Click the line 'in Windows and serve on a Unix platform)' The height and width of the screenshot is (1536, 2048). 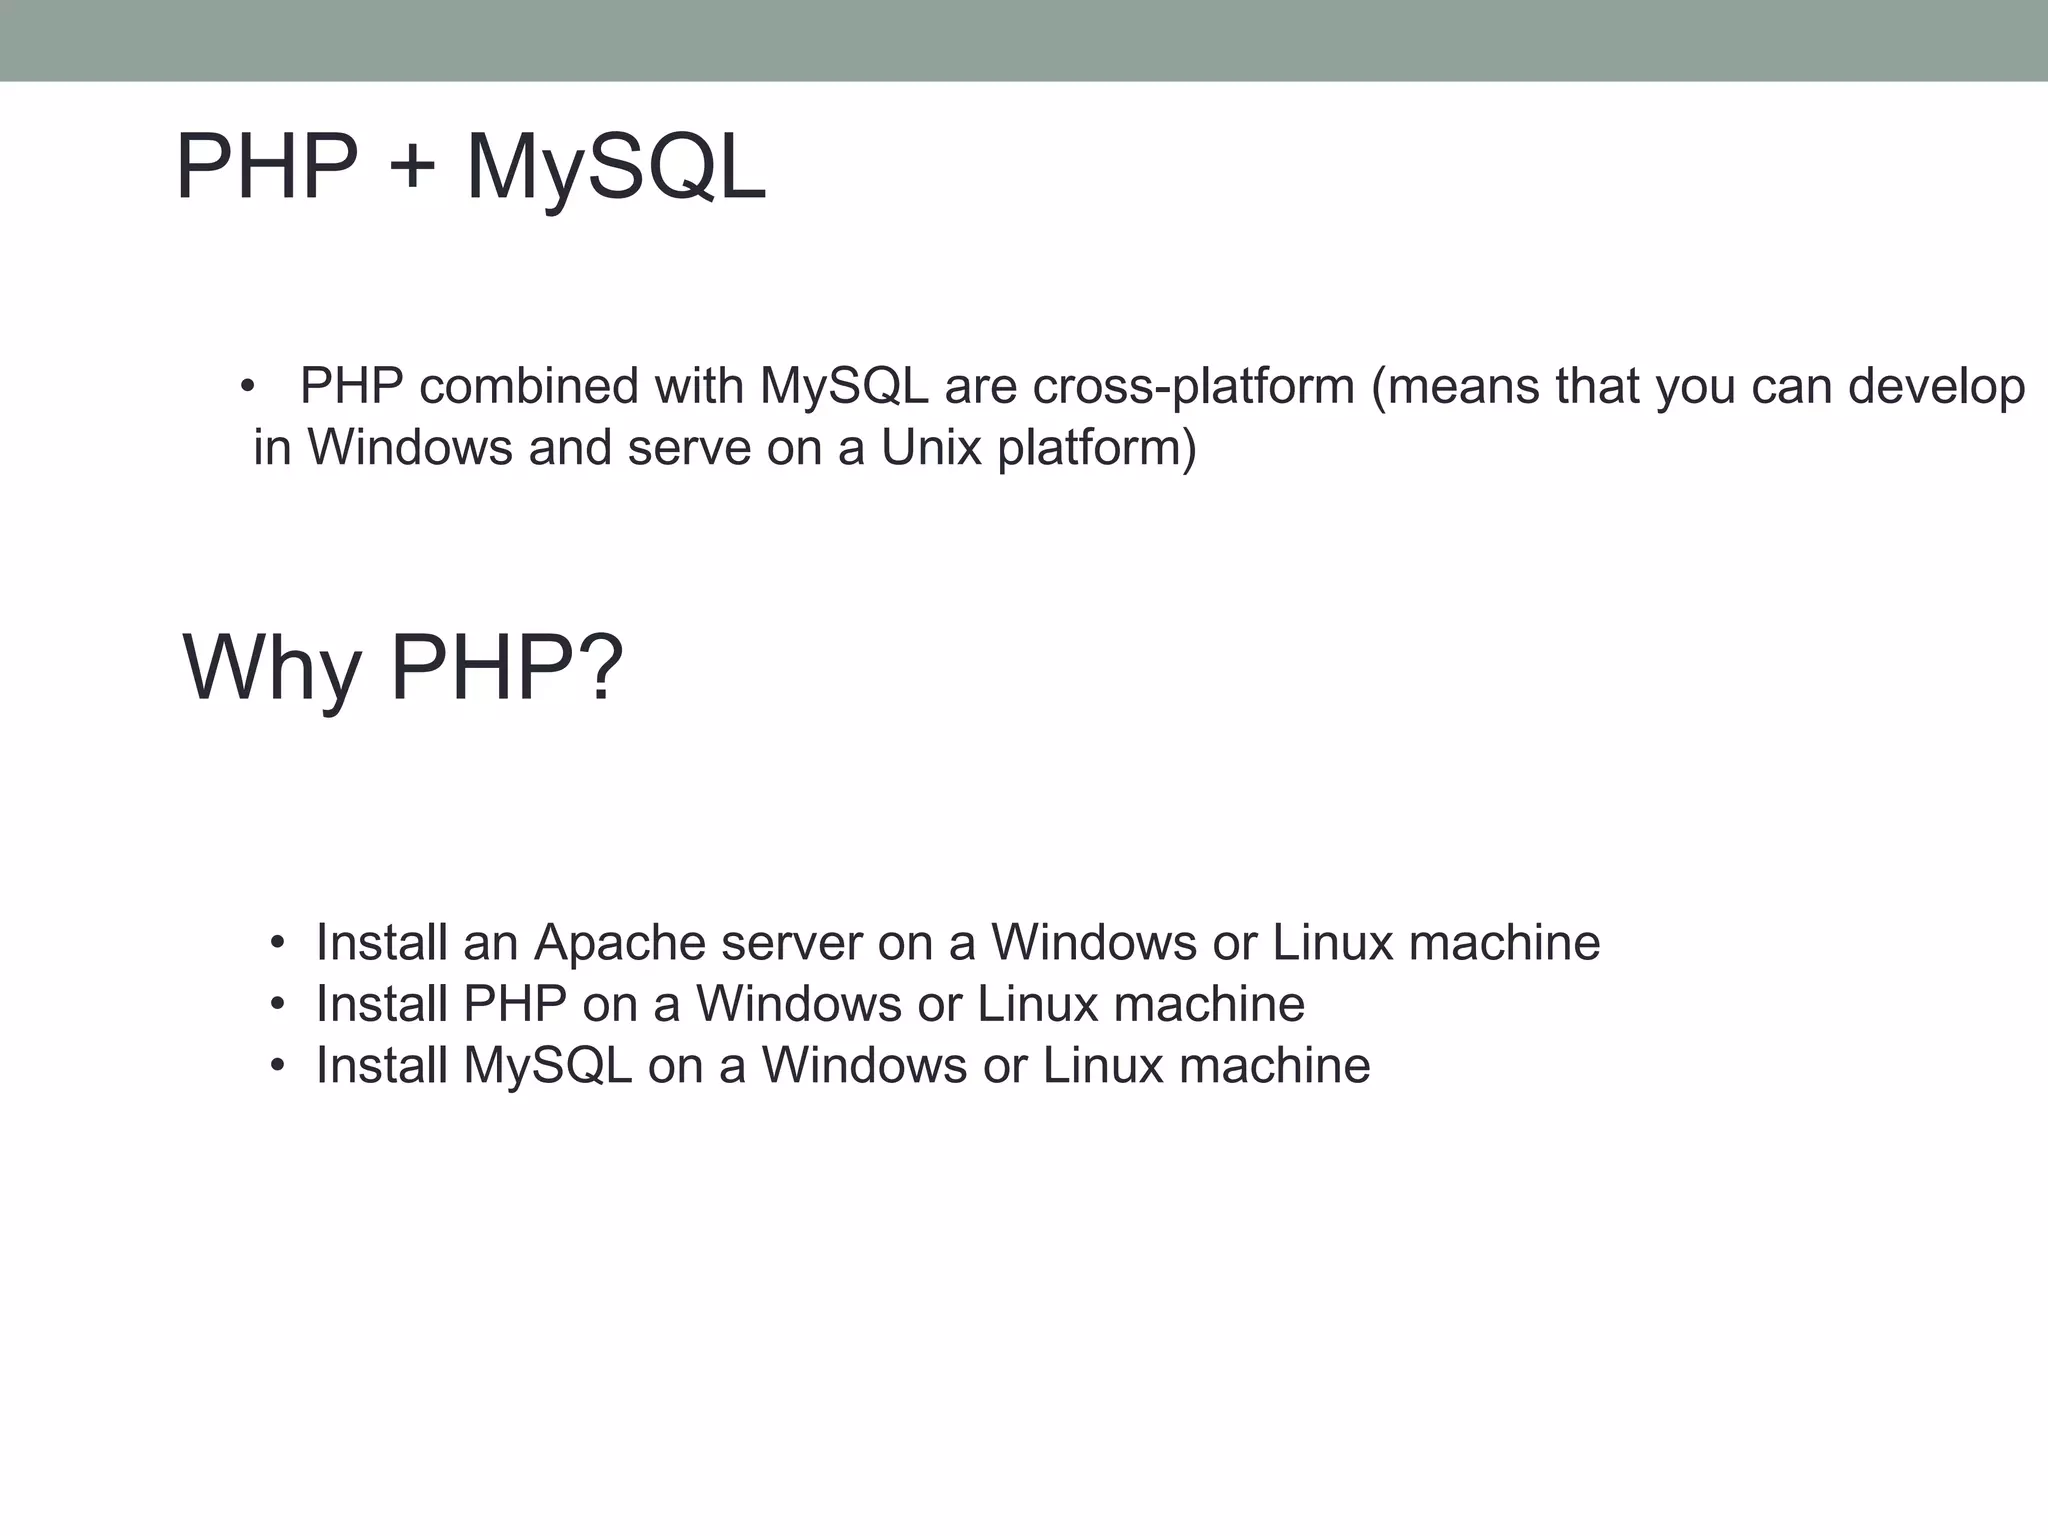point(725,447)
